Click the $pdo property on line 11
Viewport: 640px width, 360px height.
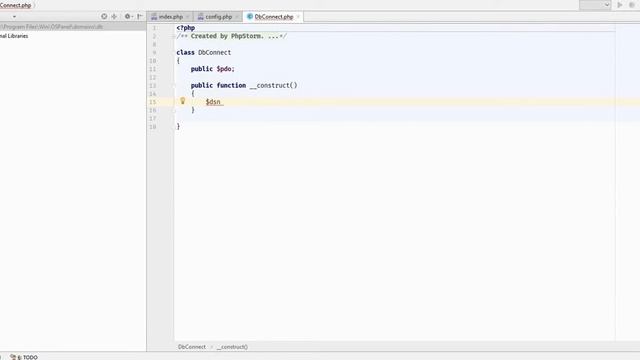(x=224, y=69)
